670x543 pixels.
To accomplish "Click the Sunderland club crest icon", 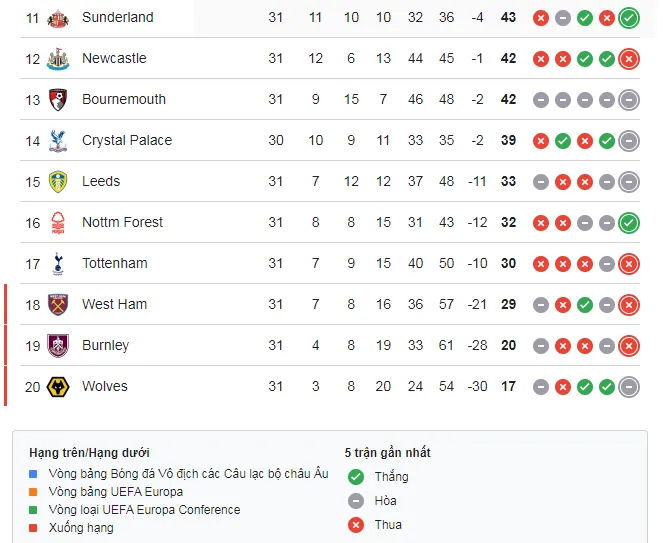I will coord(58,17).
